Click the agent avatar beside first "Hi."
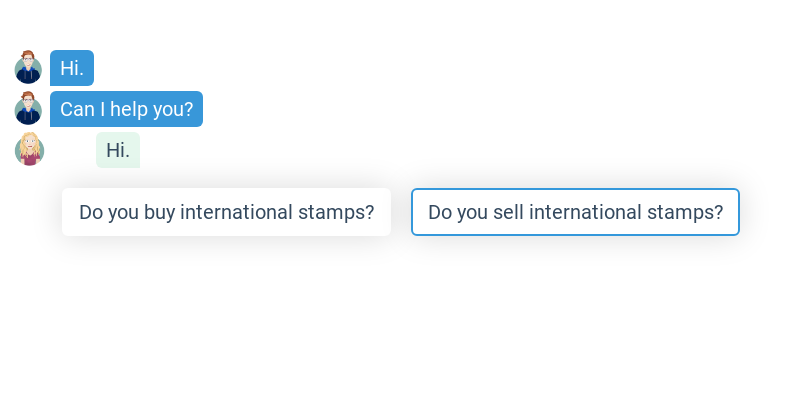The width and height of the screenshot is (800, 400). [x=29, y=68]
